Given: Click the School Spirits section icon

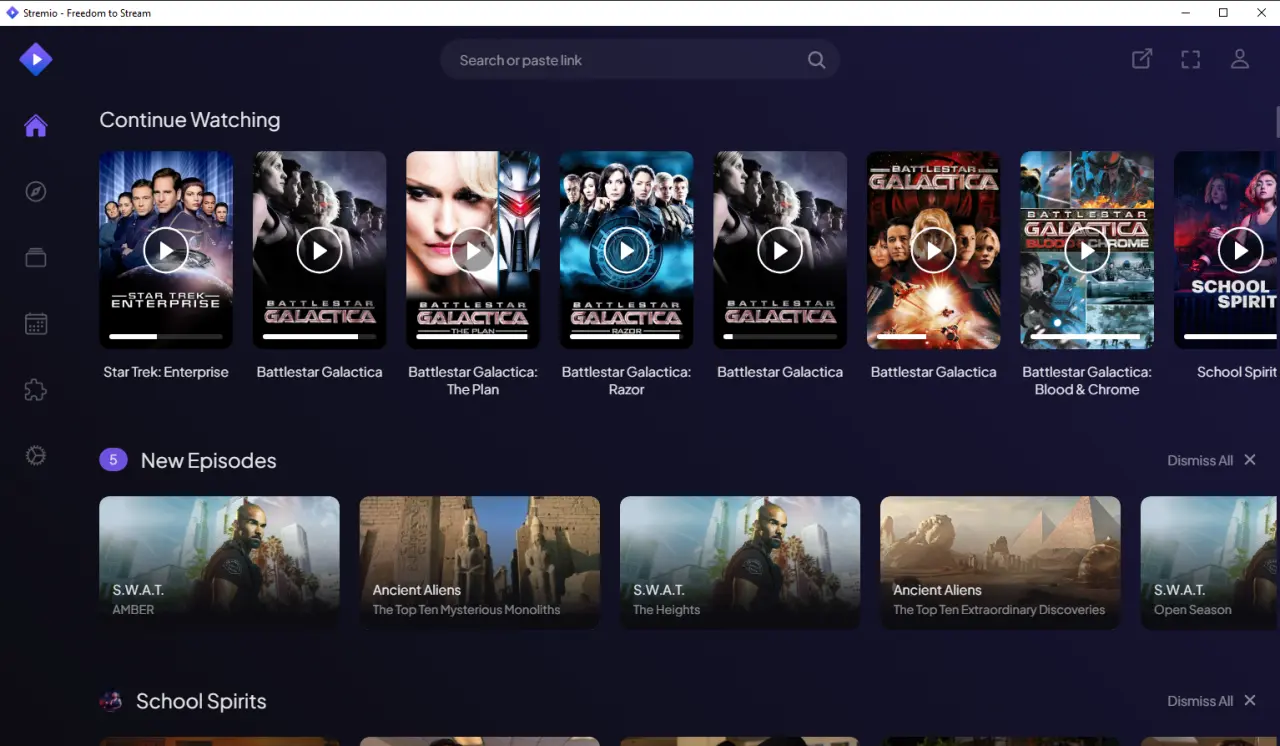Looking at the screenshot, I should (x=111, y=701).
